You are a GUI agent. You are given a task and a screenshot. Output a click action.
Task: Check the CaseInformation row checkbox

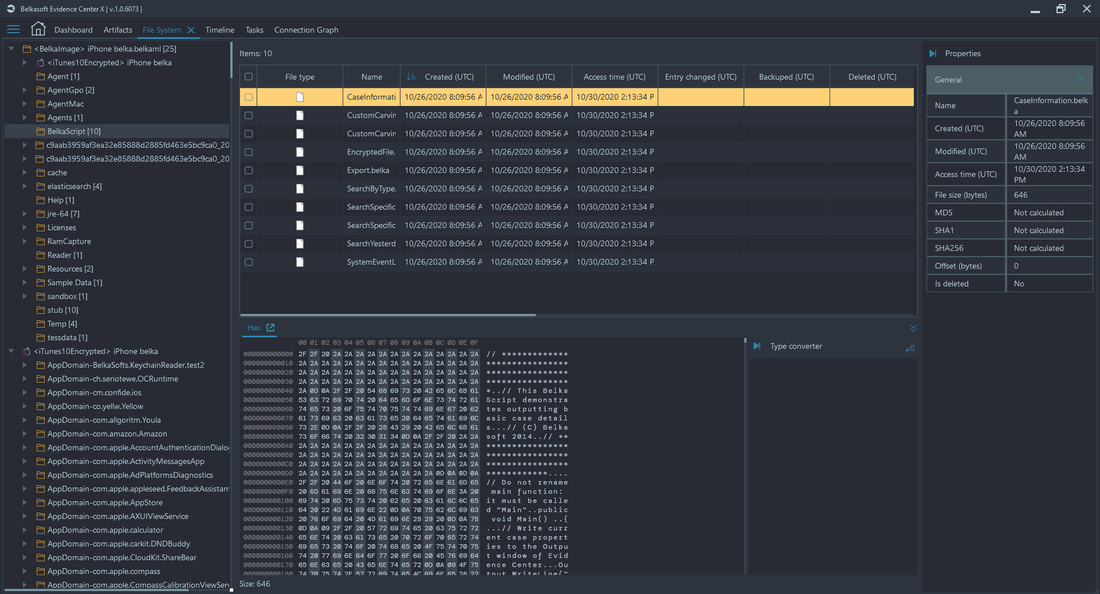pyautogui.click(x=248, y=97)
